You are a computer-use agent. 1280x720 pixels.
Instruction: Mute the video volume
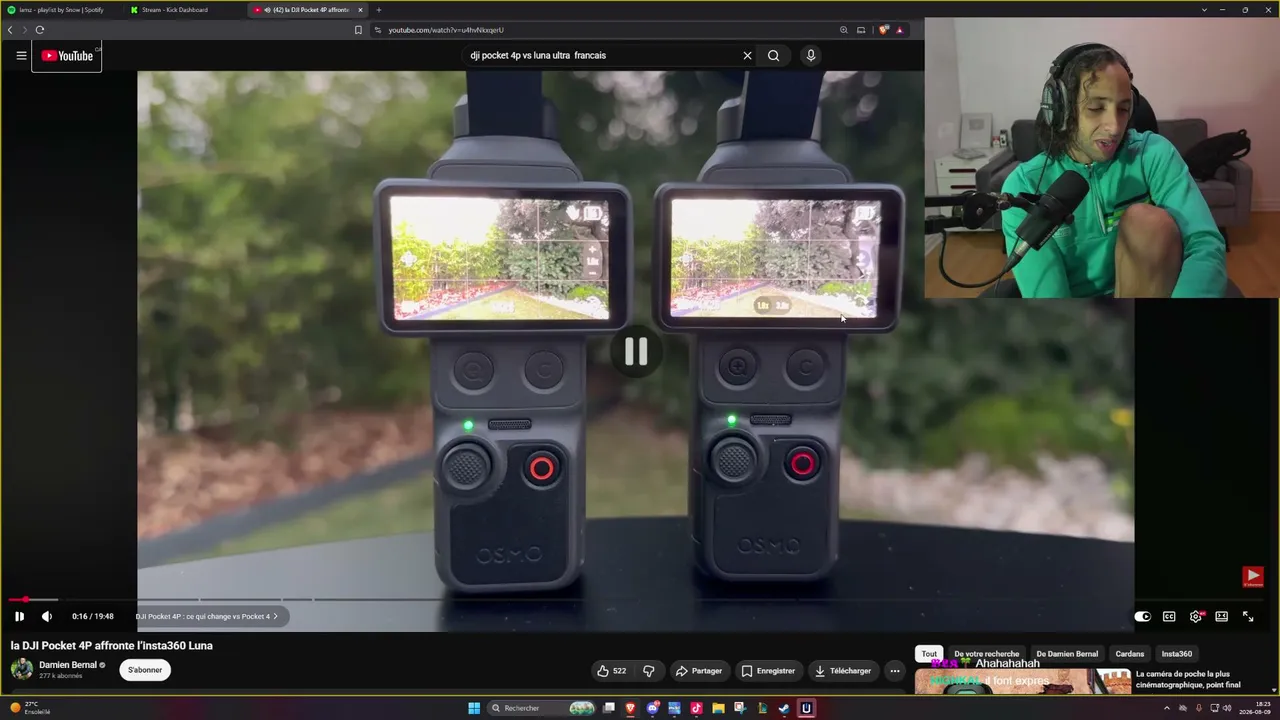point(47,617)
